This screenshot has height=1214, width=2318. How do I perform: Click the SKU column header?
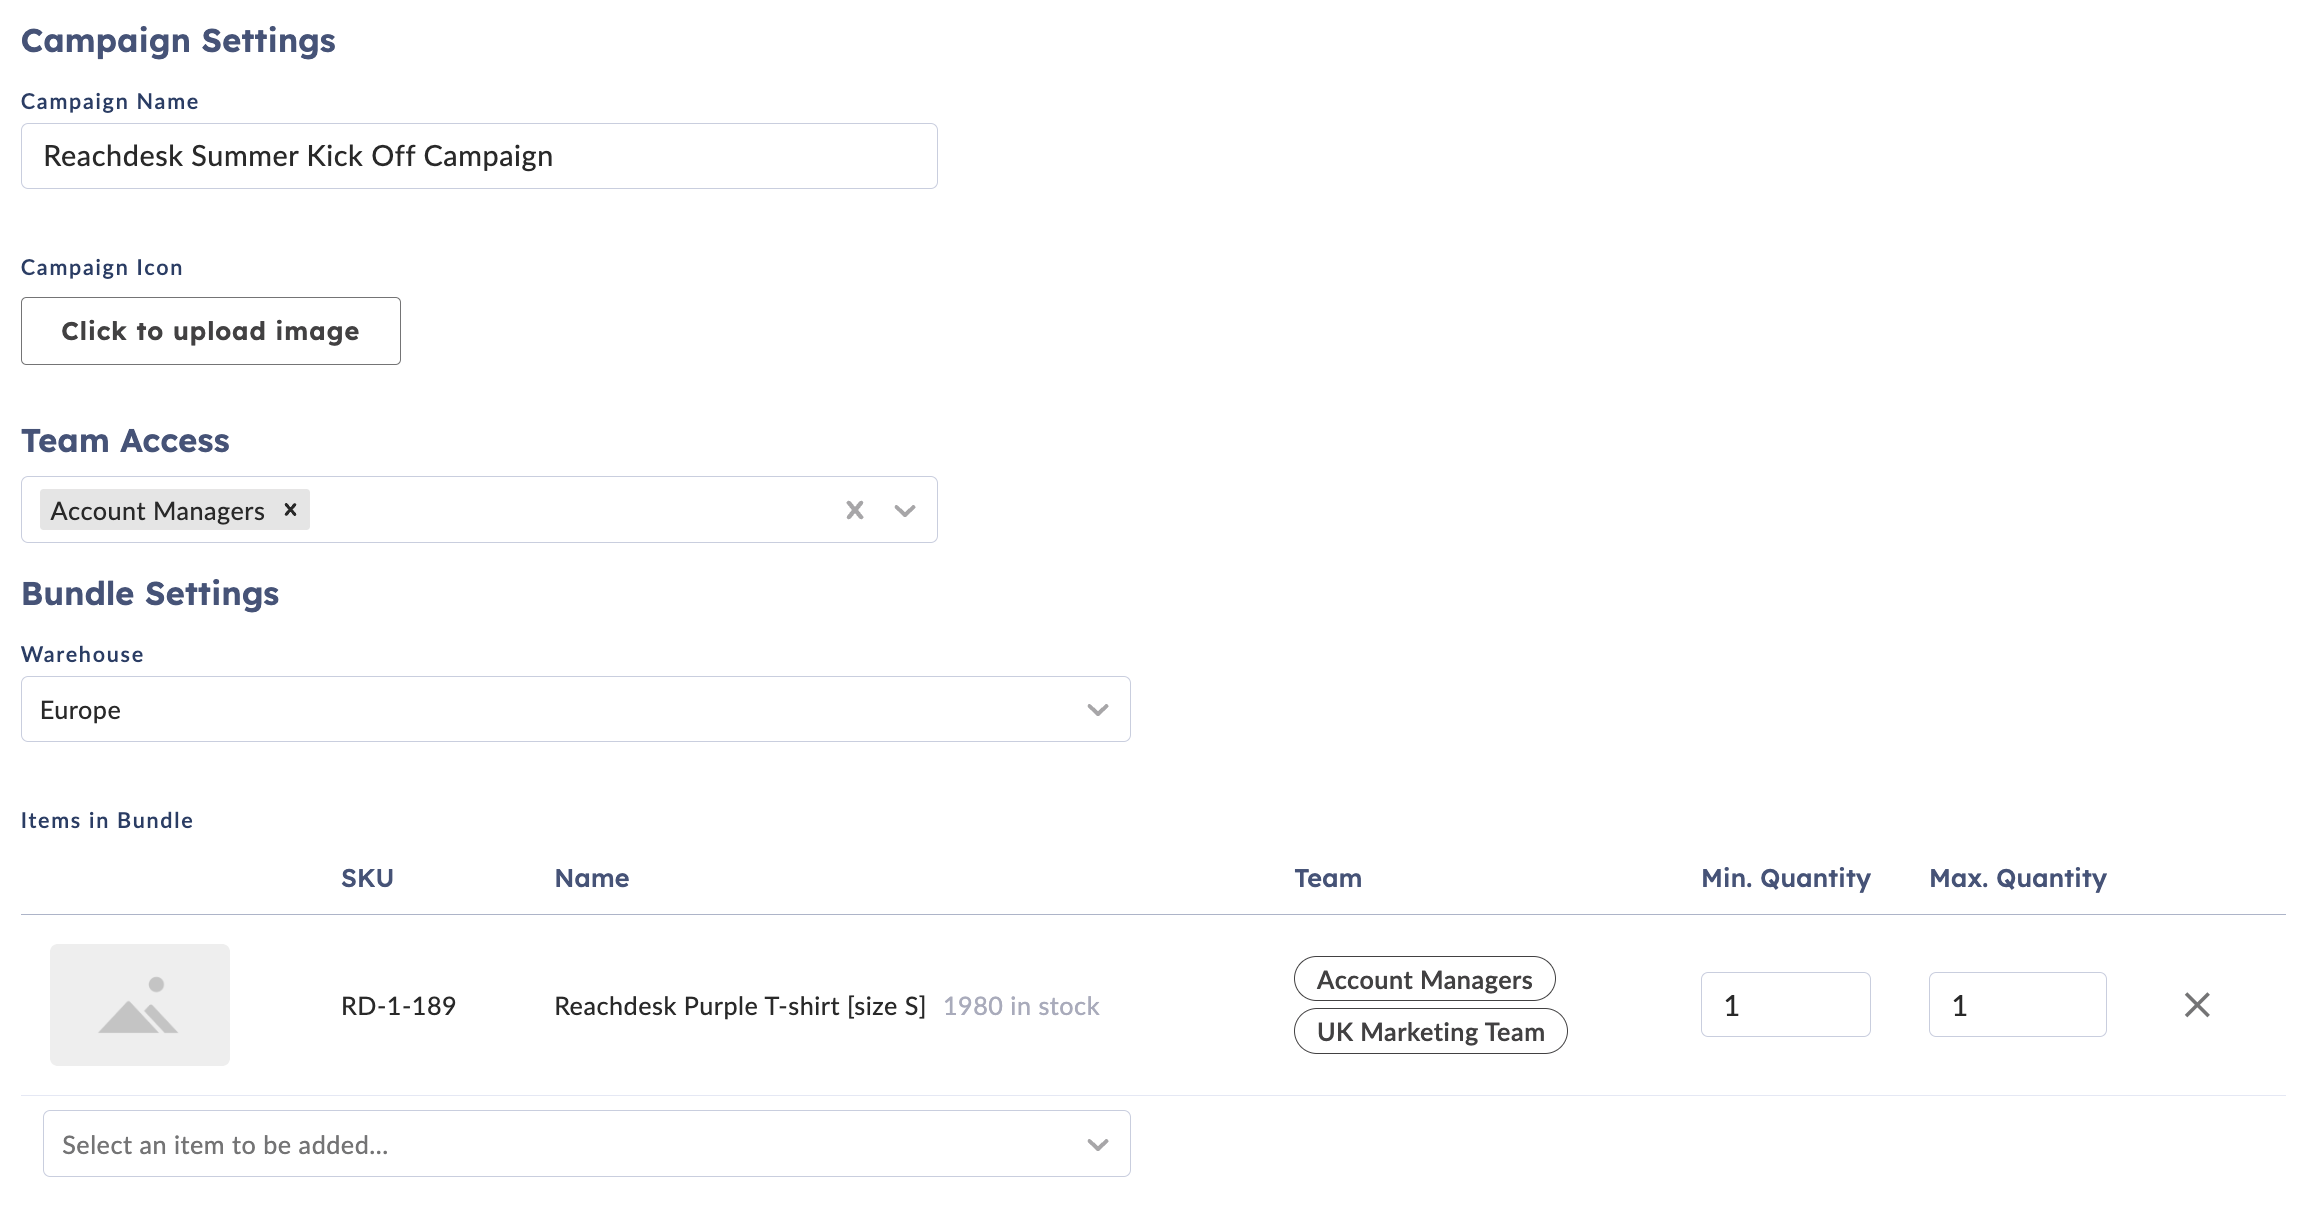click(x=367, y=878)
